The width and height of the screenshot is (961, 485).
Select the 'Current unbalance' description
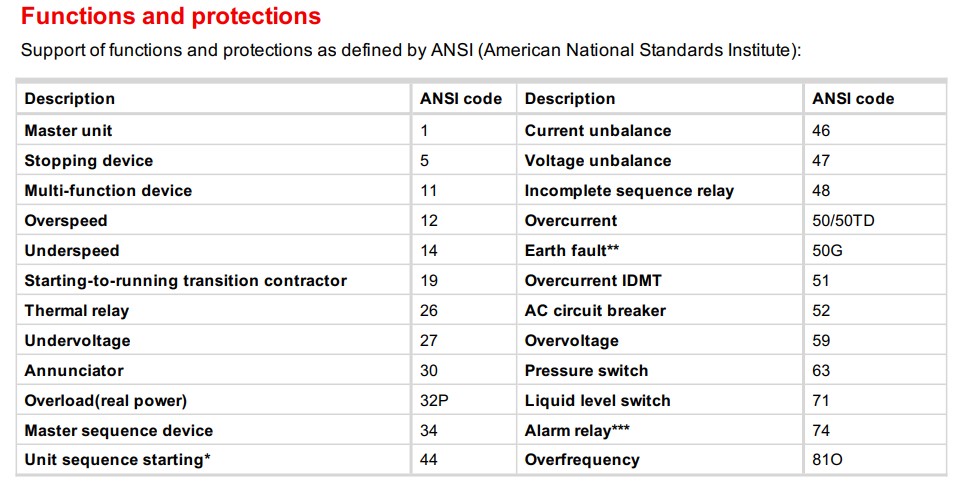(x=598, y=131)
